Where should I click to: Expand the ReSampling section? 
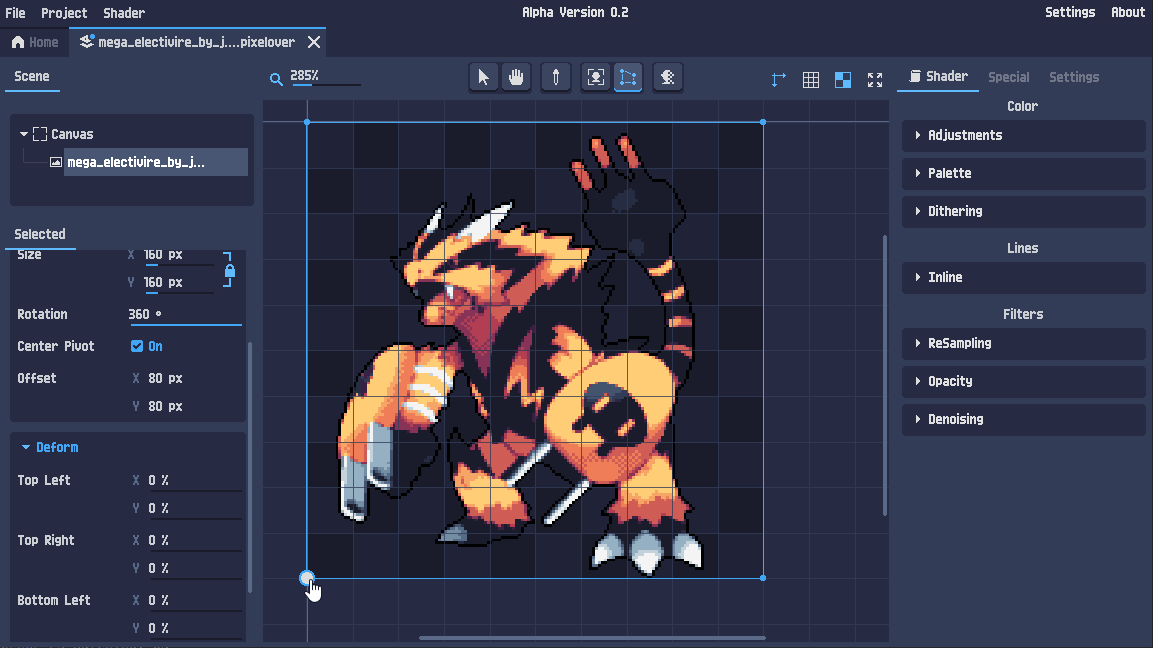(1024, 343)
